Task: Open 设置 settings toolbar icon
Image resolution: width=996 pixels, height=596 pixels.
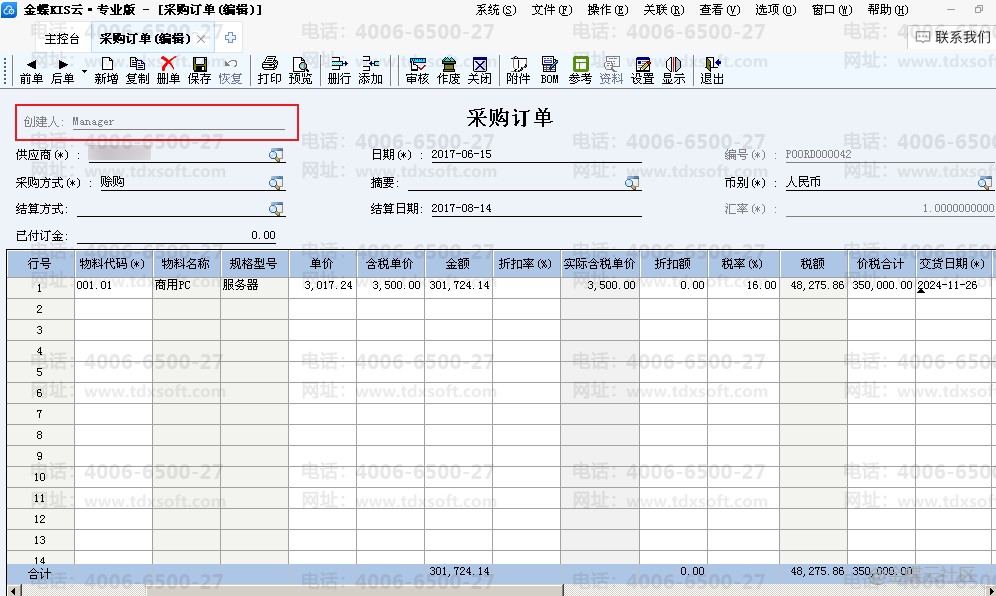Action: point(642,71)
